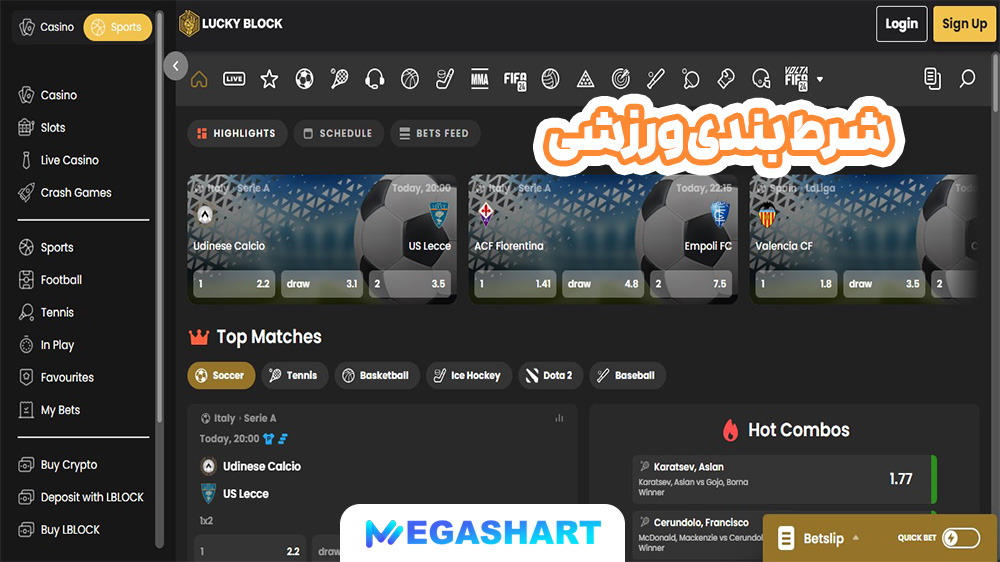The width and height of the screenshot is (1000, 562).
Task: Expand more sports dropdown arrow
Action: [820, 80]
